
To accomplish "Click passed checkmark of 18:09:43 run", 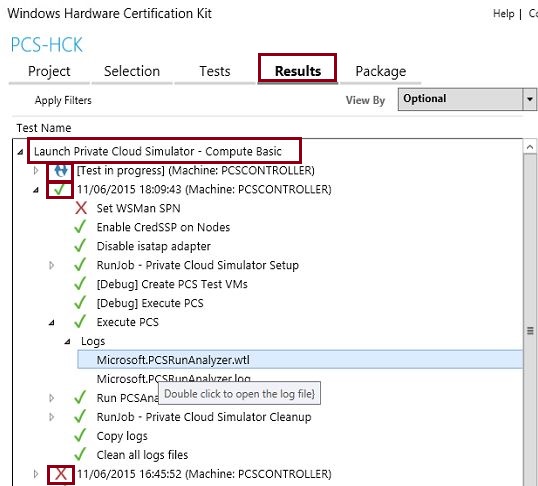I will [59, 189].
